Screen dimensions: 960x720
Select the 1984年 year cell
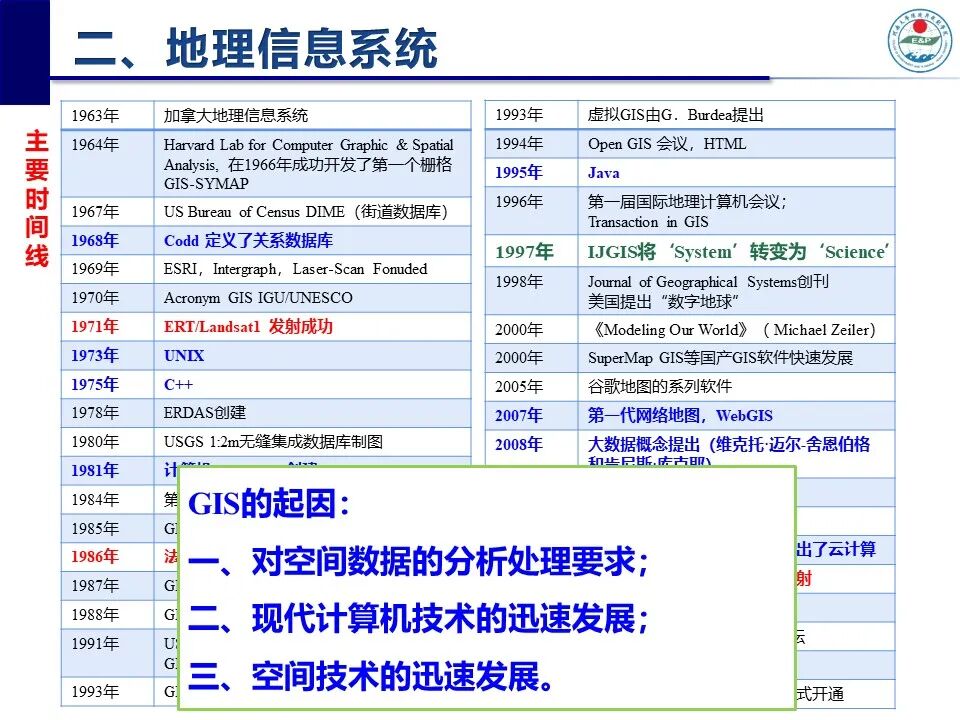tap(107, 500)
